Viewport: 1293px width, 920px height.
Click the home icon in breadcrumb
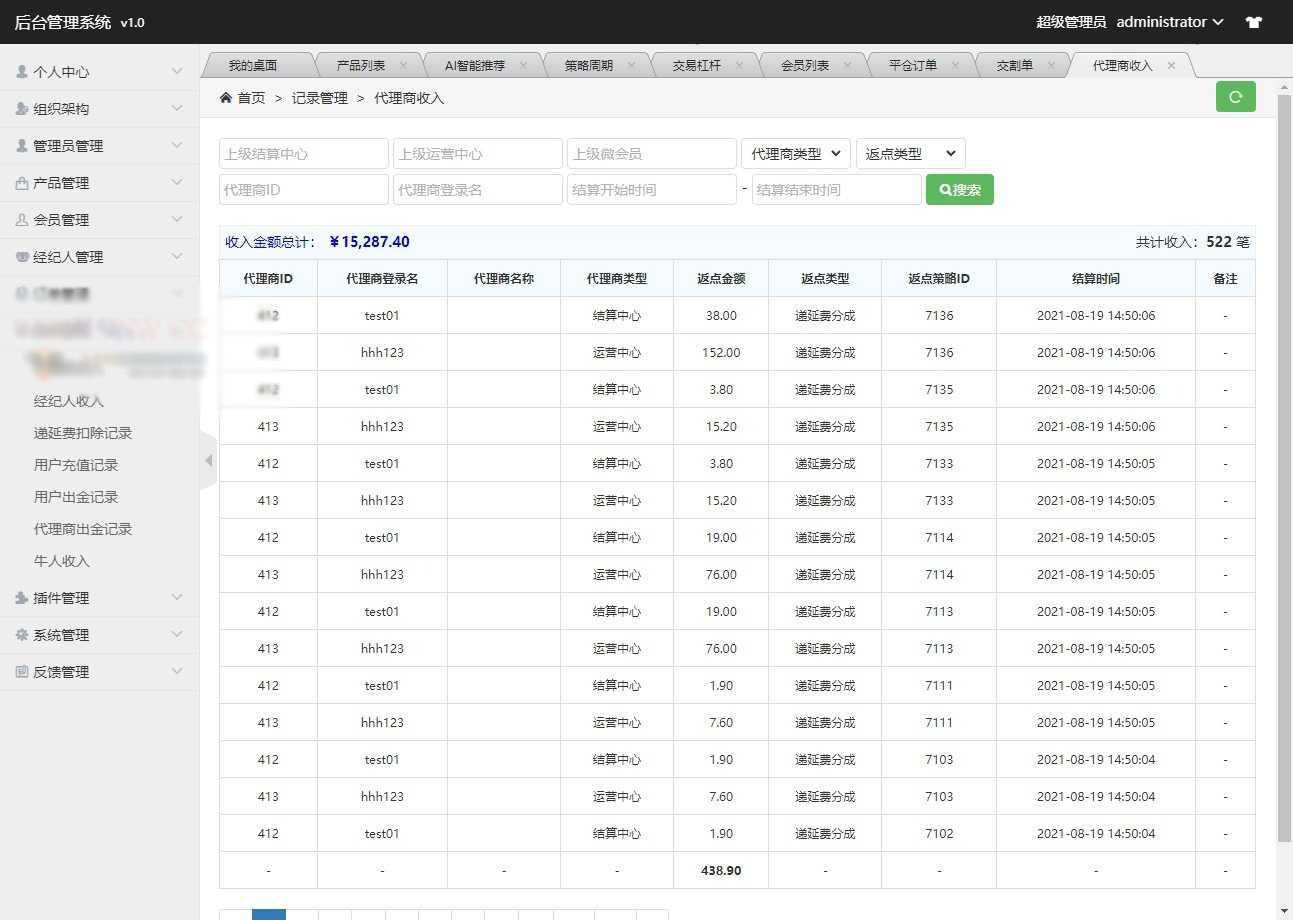[226, 98]
